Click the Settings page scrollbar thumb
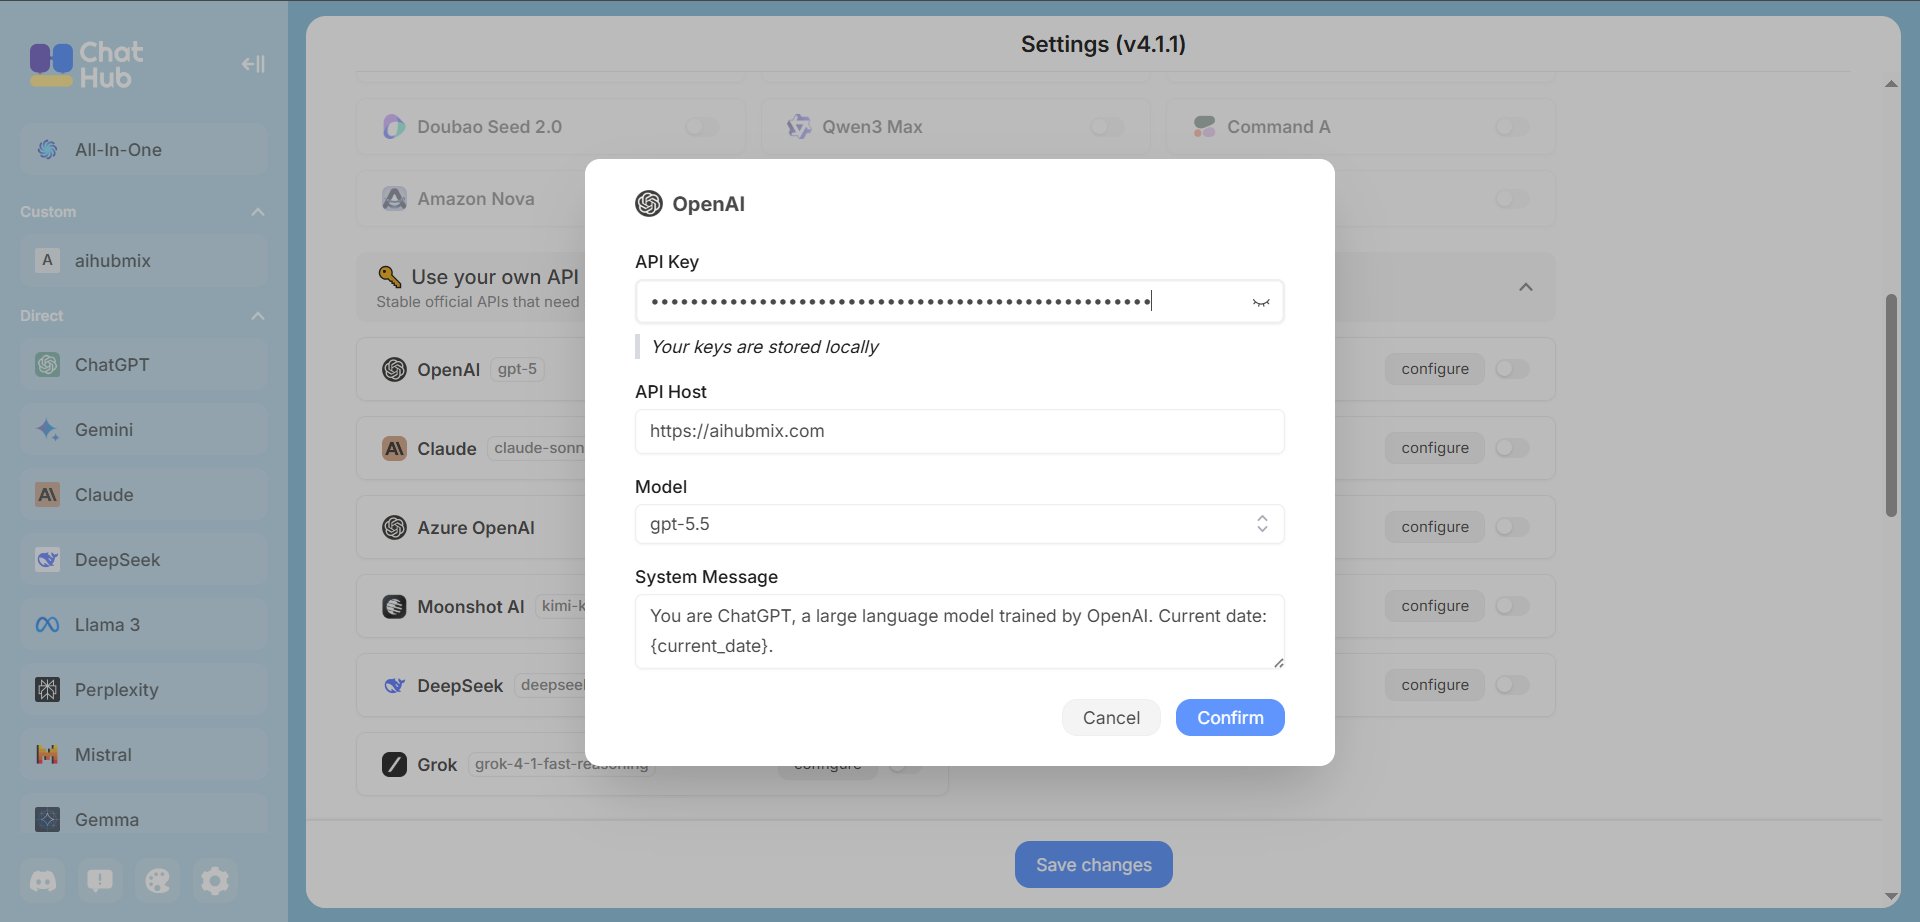Image resolution: width=1920 pixels, height=922 pixels. [x=1891, y=405]
